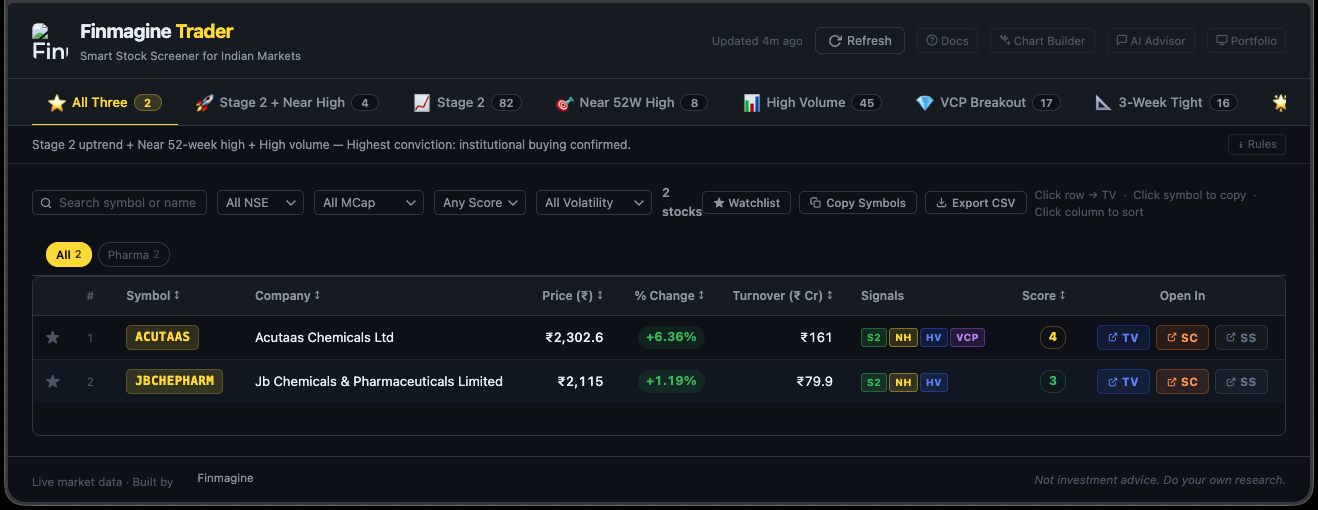
Task: Open the All MCap dropdown
Action: [368, 203]
